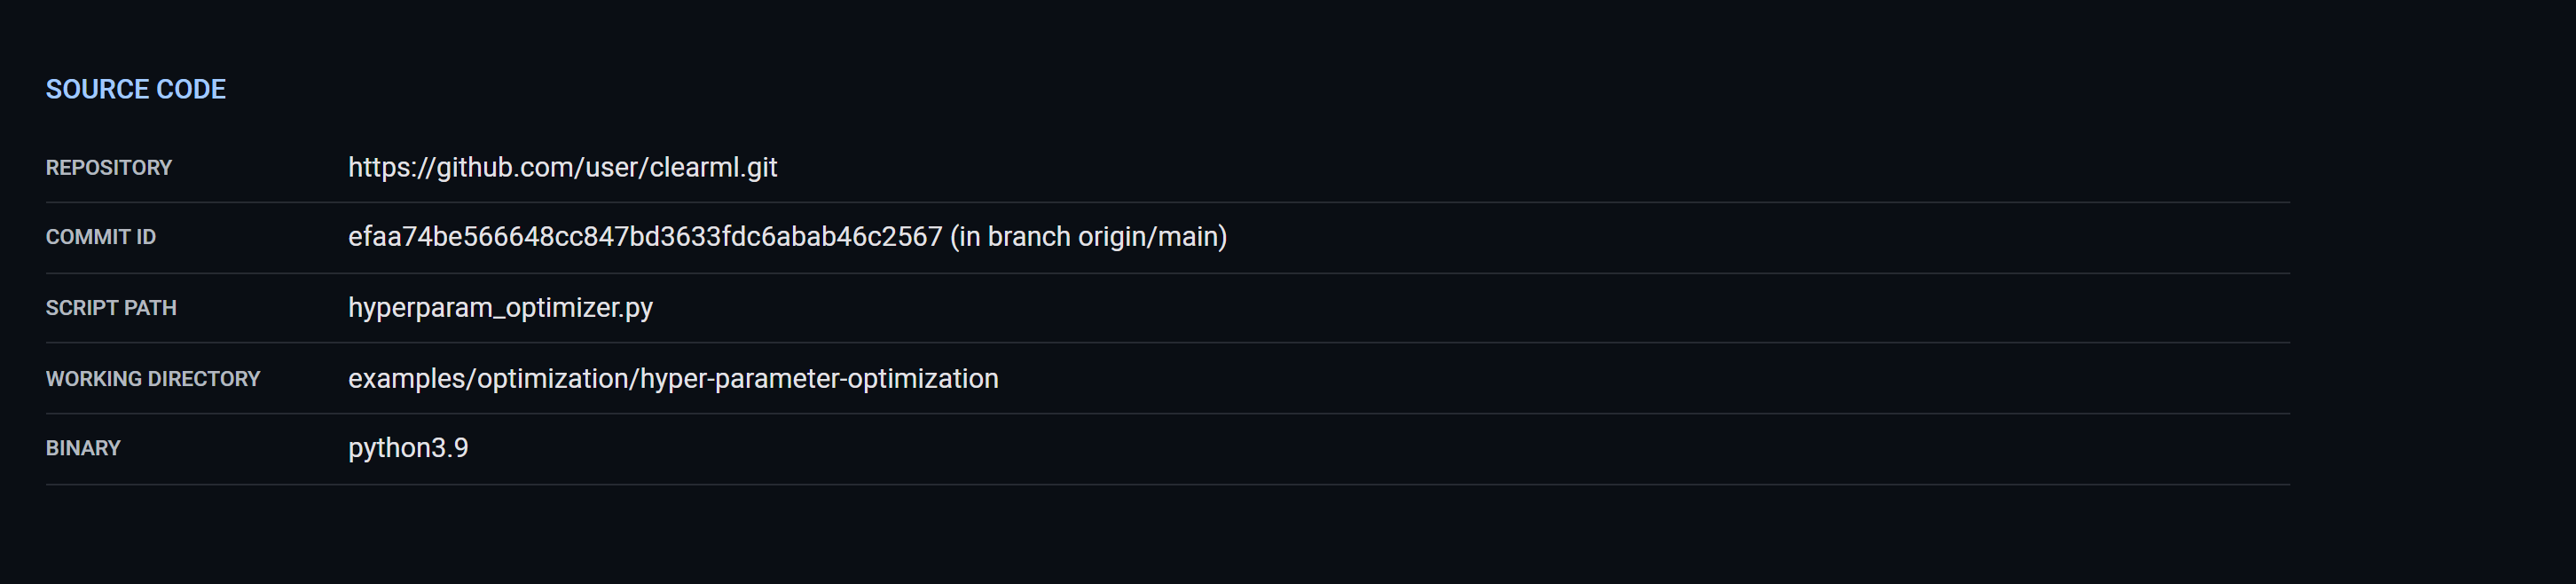Select the binary value python3.9
The width and height of the screenshot is (2576, 584).
point(408,448)
